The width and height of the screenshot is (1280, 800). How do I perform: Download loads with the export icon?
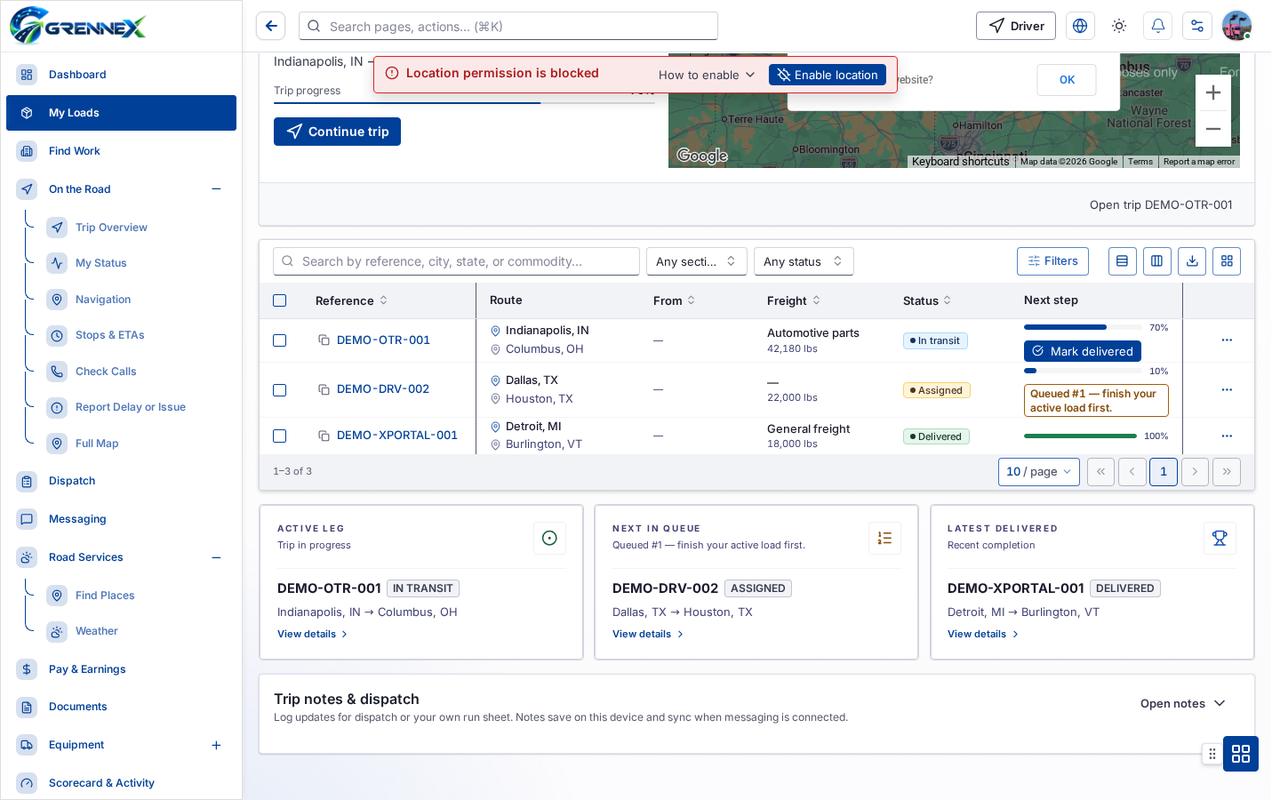point(1192,261)
